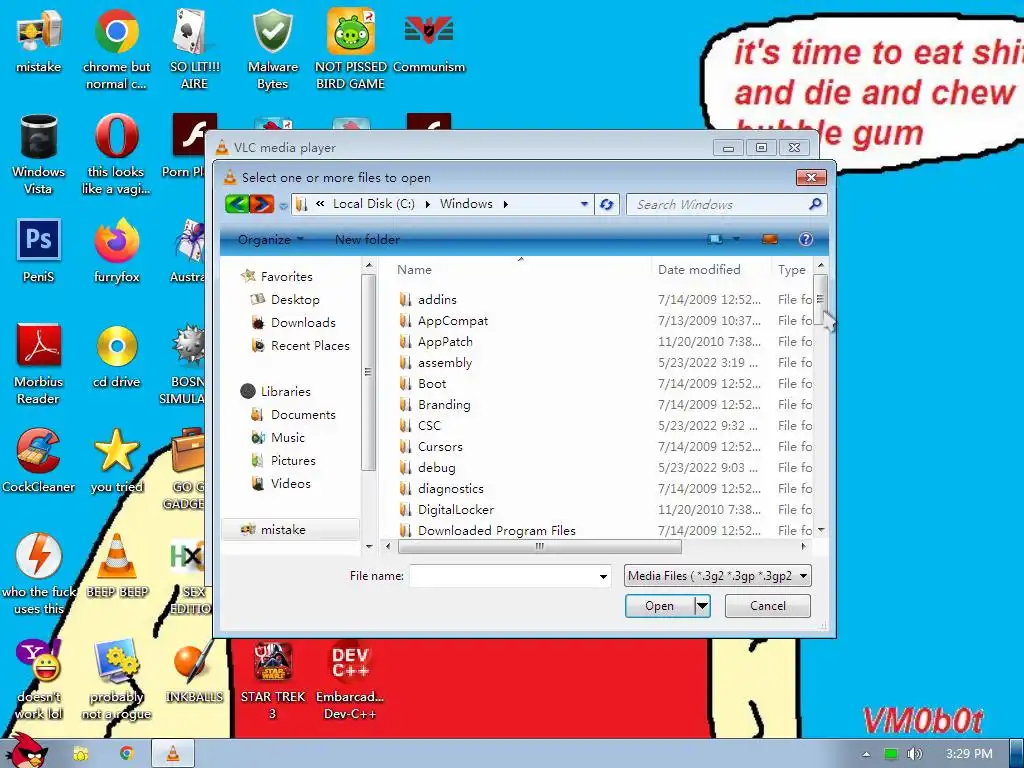Open the Windows Vista recycle bin icon
Screen dimensions: 1024x768
[x=39, y=154]
